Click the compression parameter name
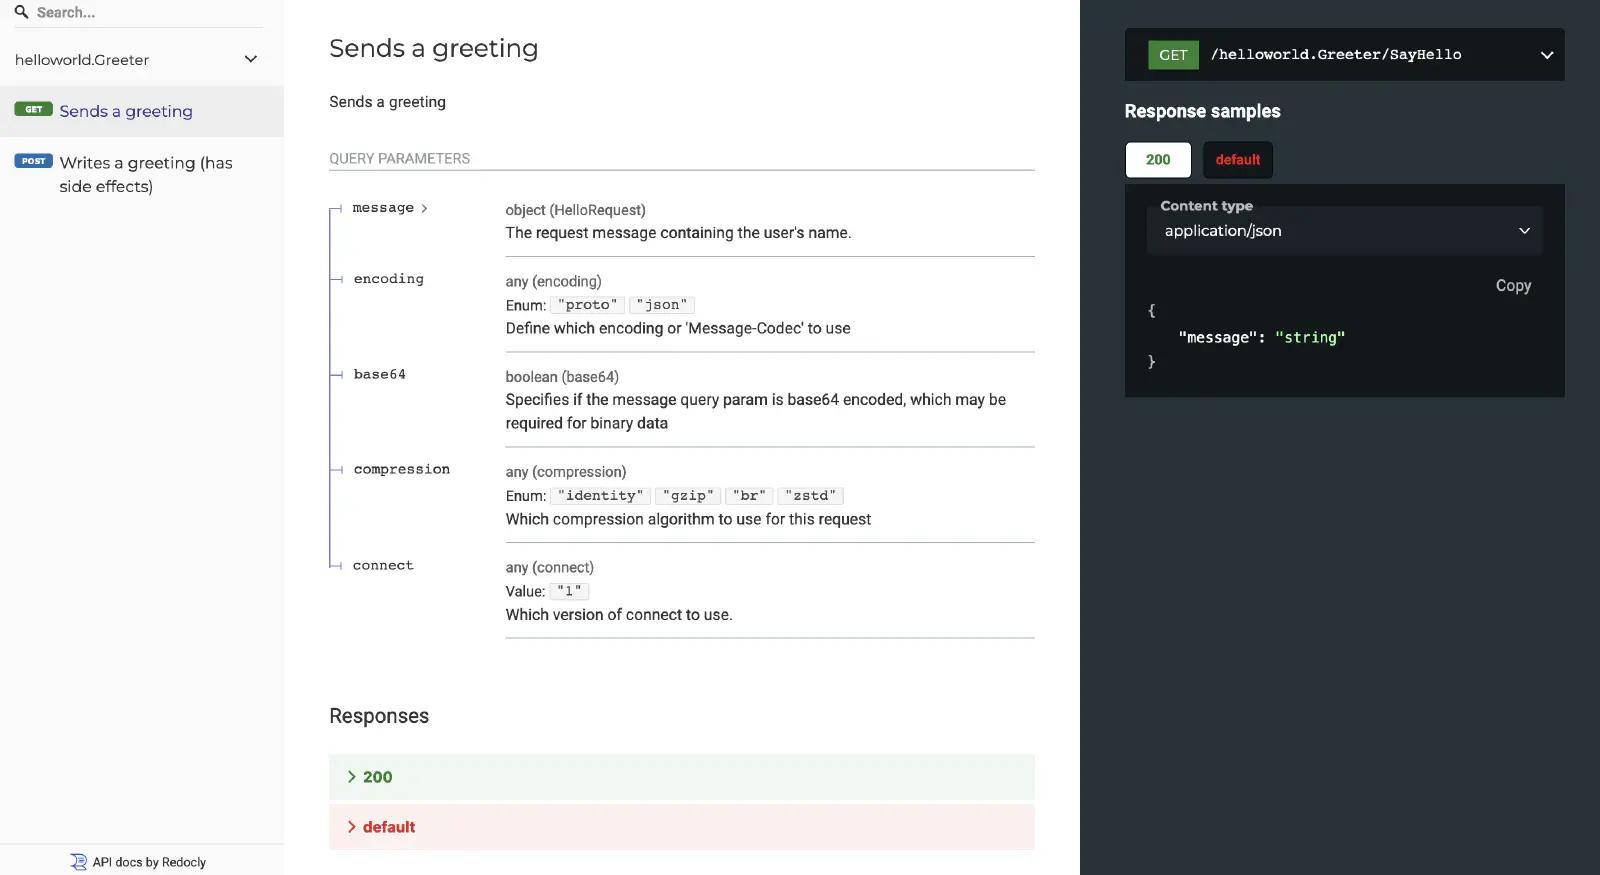Viewport: 1600px width, 875px height. tap(402, 469)
